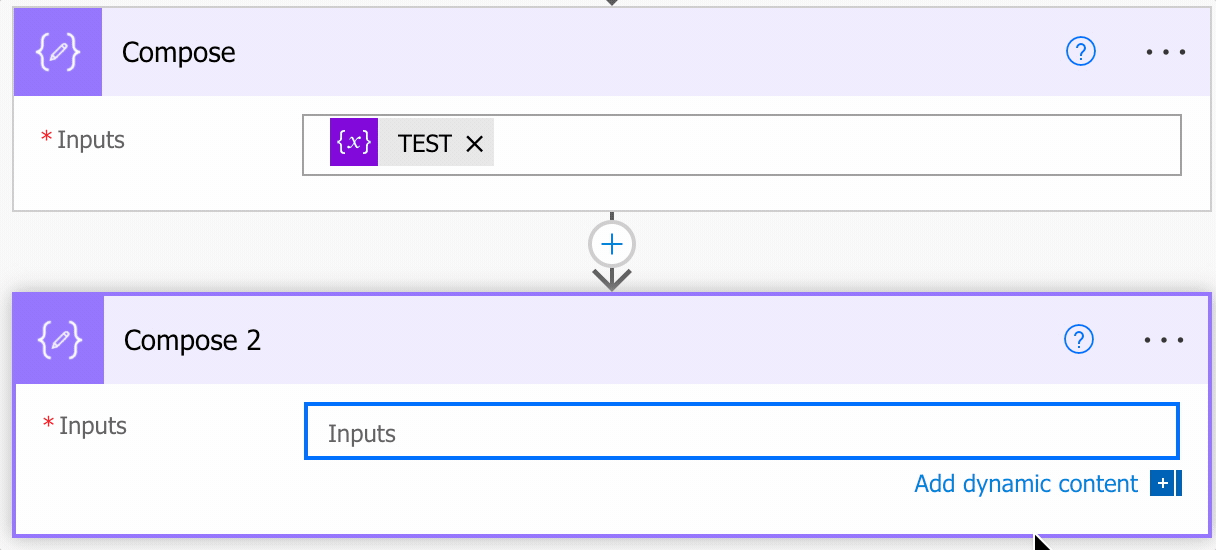Click the Compose action icon
This screenshot has height=550, width=1216.
(58, 53)
